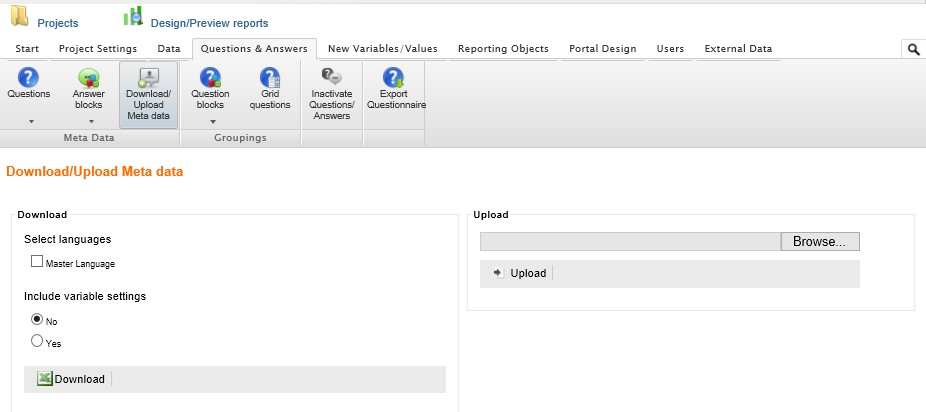Expand the Questions dropdown arrow
This screenshot has height=412, width=926.
click(x=29, y=121)
